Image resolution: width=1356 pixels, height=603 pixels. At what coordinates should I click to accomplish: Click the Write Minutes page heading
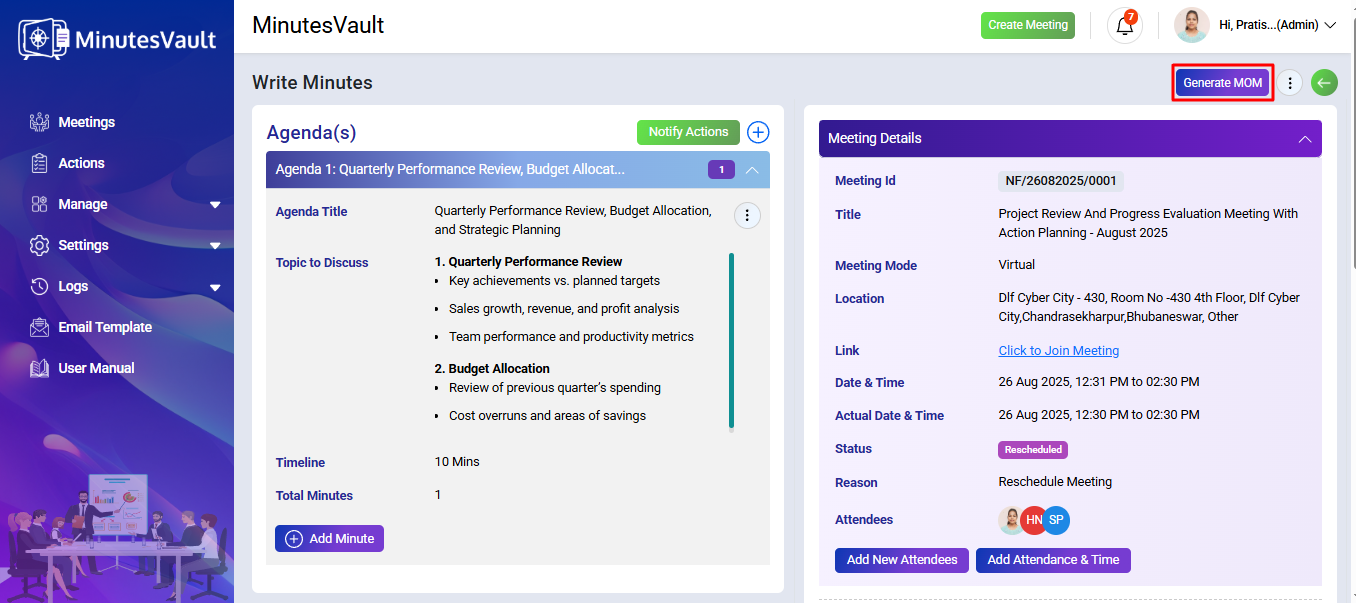point(312,83)
